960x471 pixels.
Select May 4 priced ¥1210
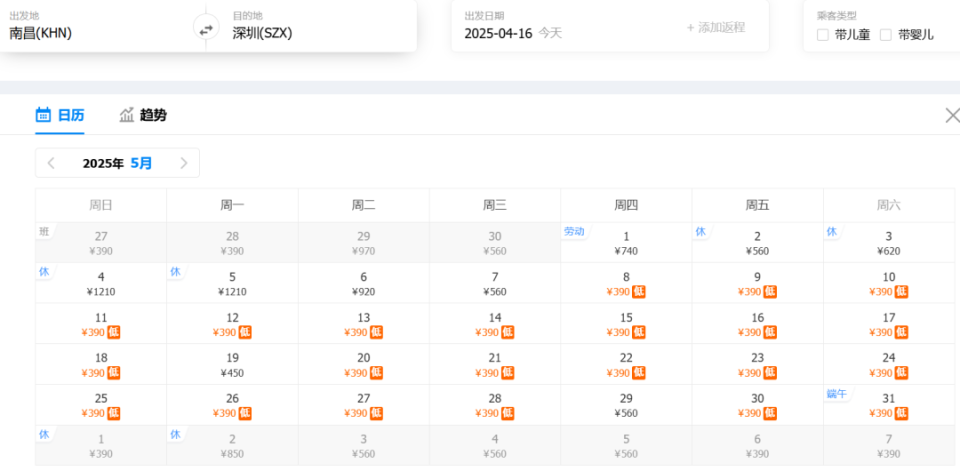tap(101, 283)
